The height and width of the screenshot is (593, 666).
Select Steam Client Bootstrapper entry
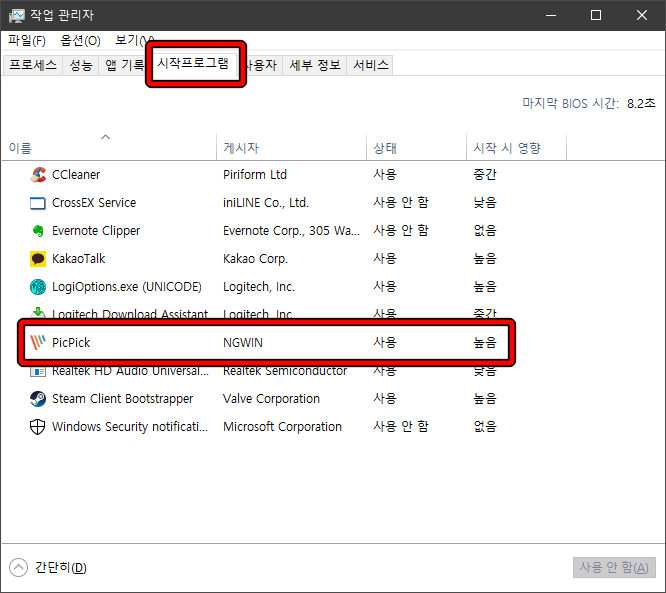pos(122,399)
